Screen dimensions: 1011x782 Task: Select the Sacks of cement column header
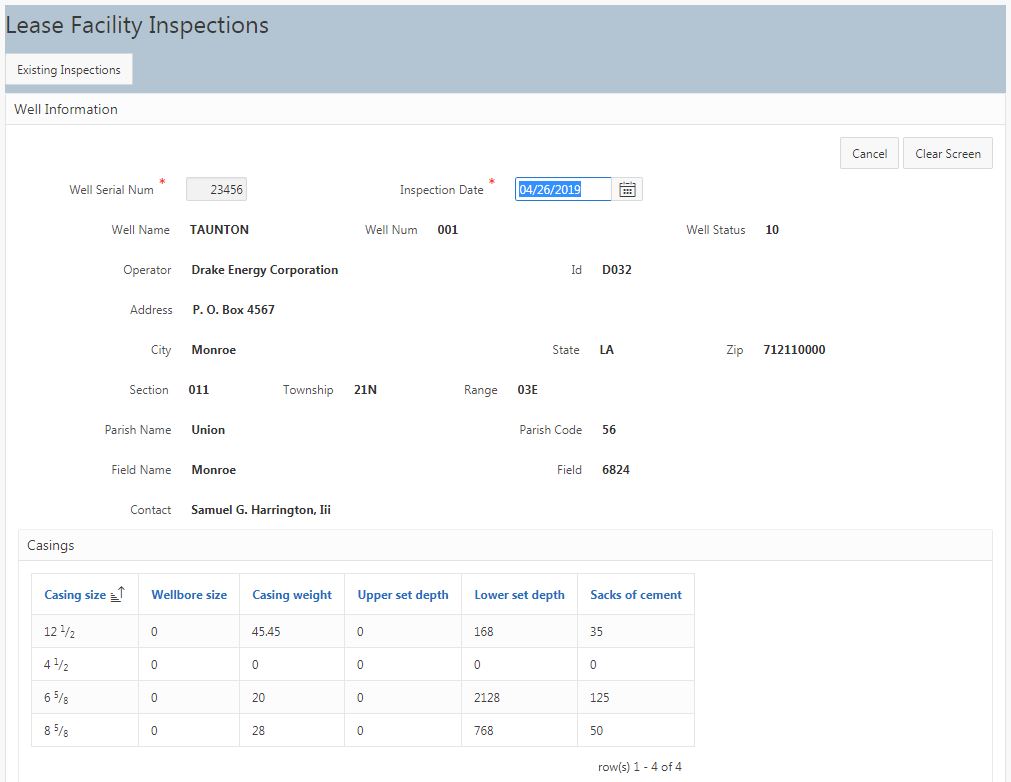(x=636, y=595)
